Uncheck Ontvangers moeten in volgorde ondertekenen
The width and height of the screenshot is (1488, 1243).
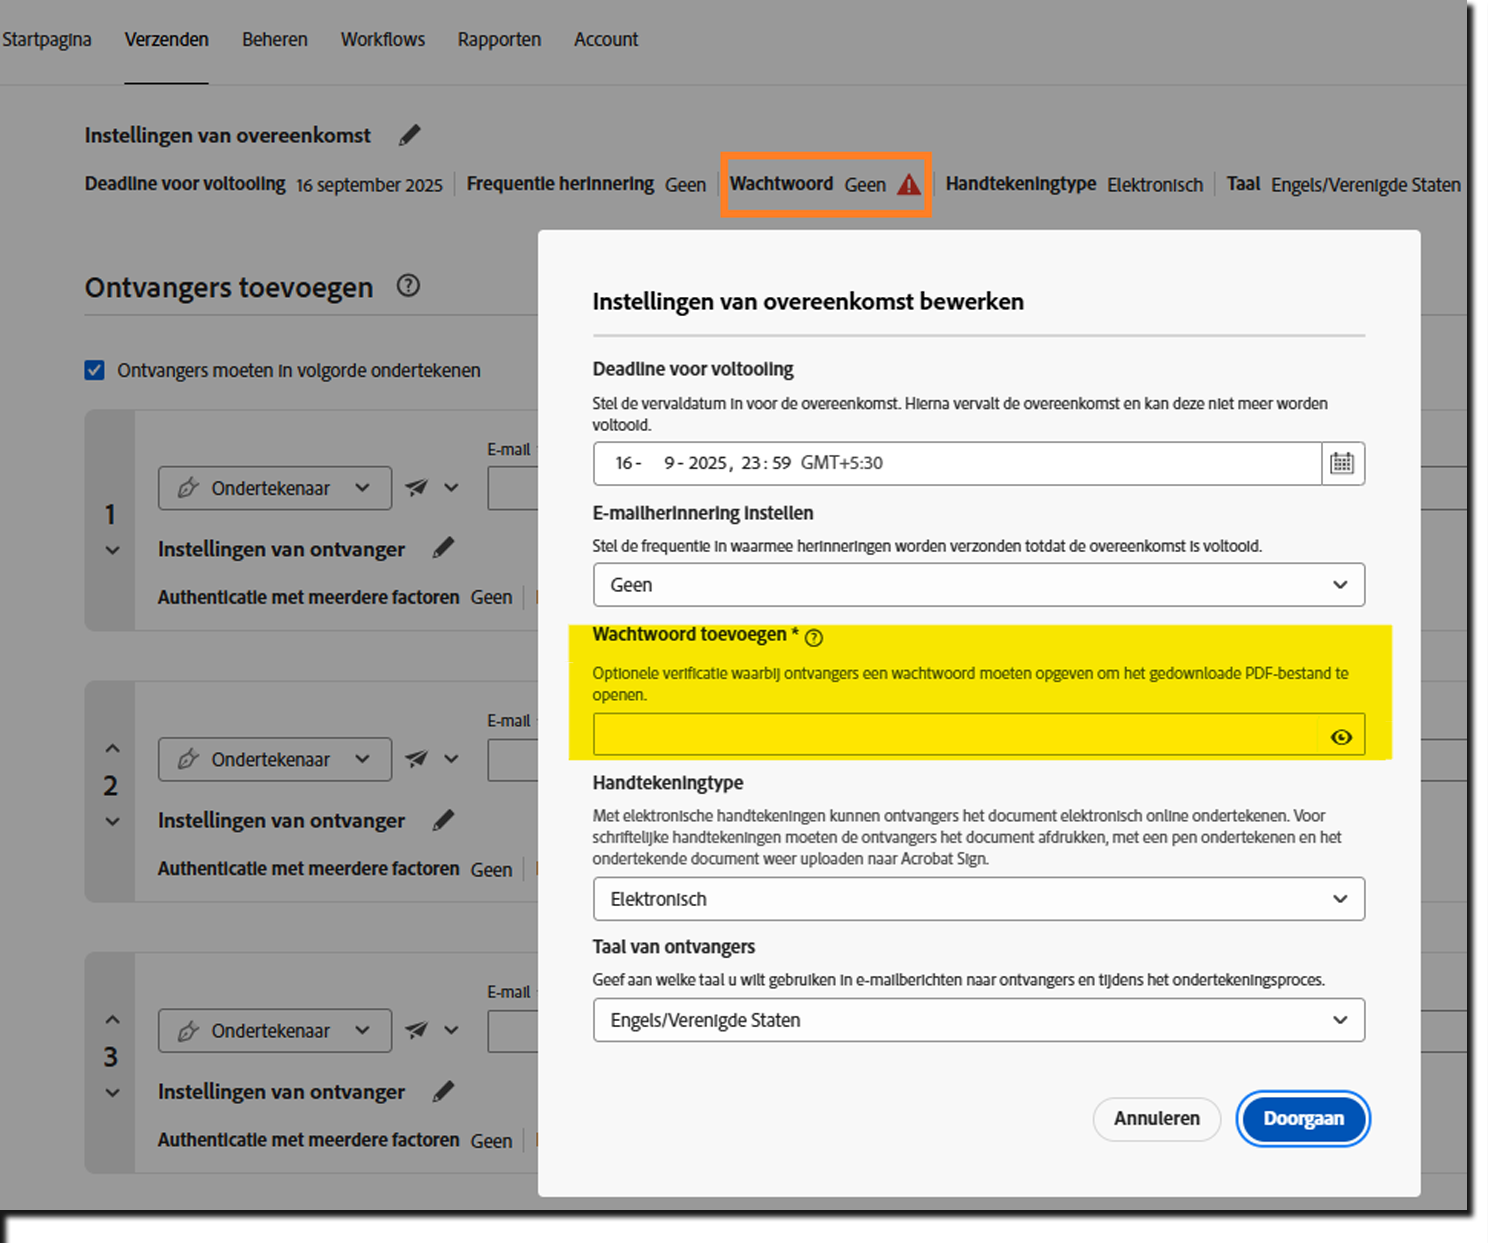click(93, 369)
